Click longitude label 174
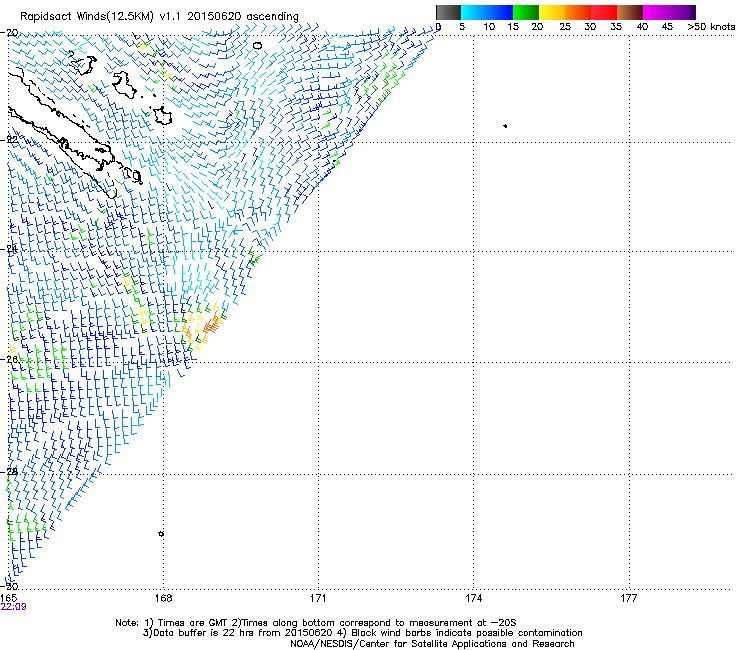The width and height of the screenshot is (740, 650). [473, 598]
